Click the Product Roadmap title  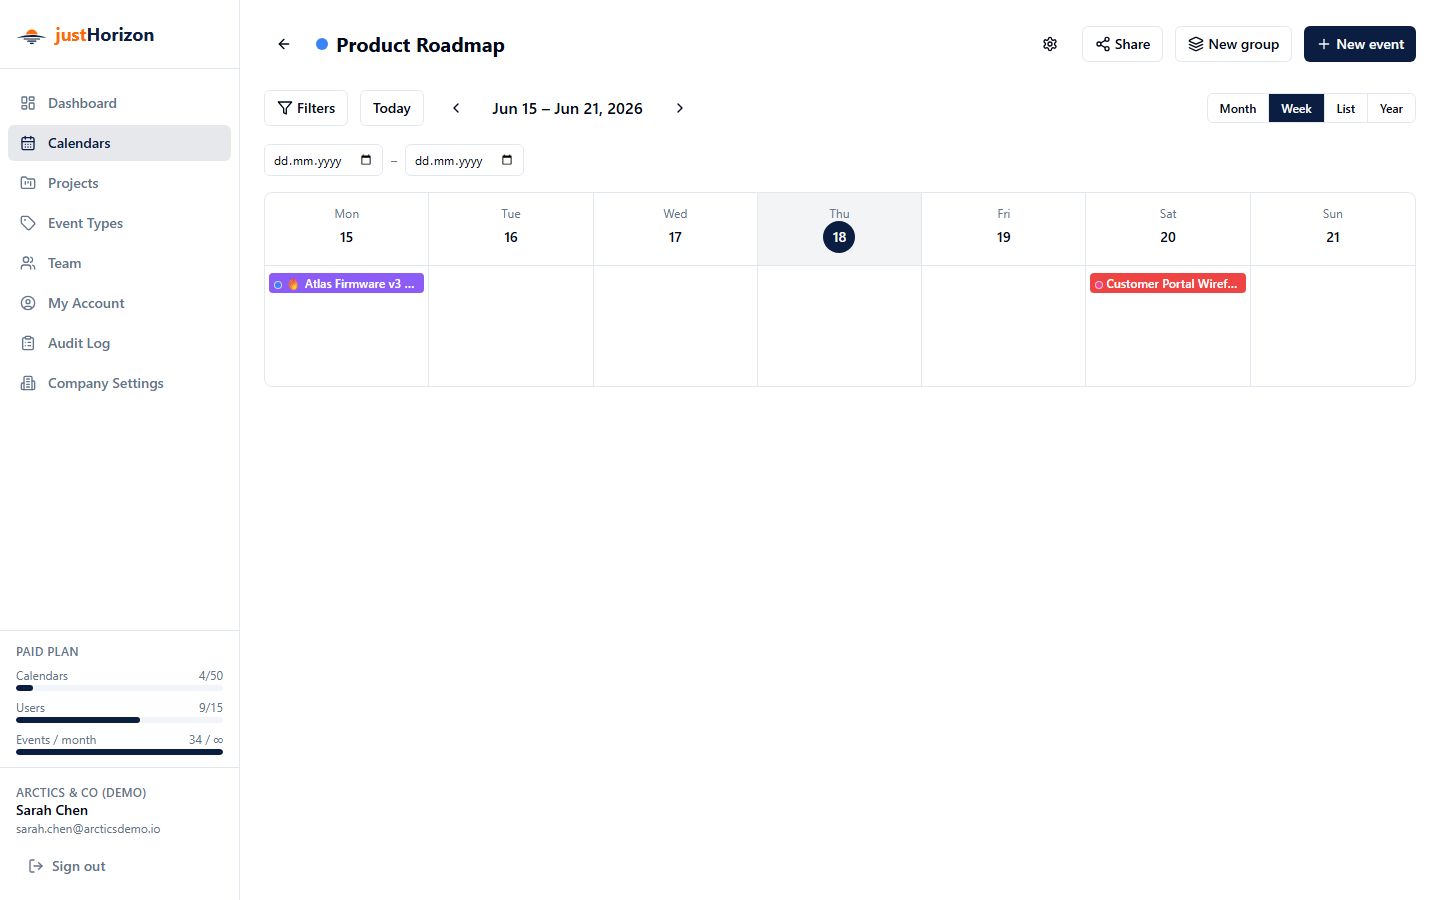[x=420, y=45]
